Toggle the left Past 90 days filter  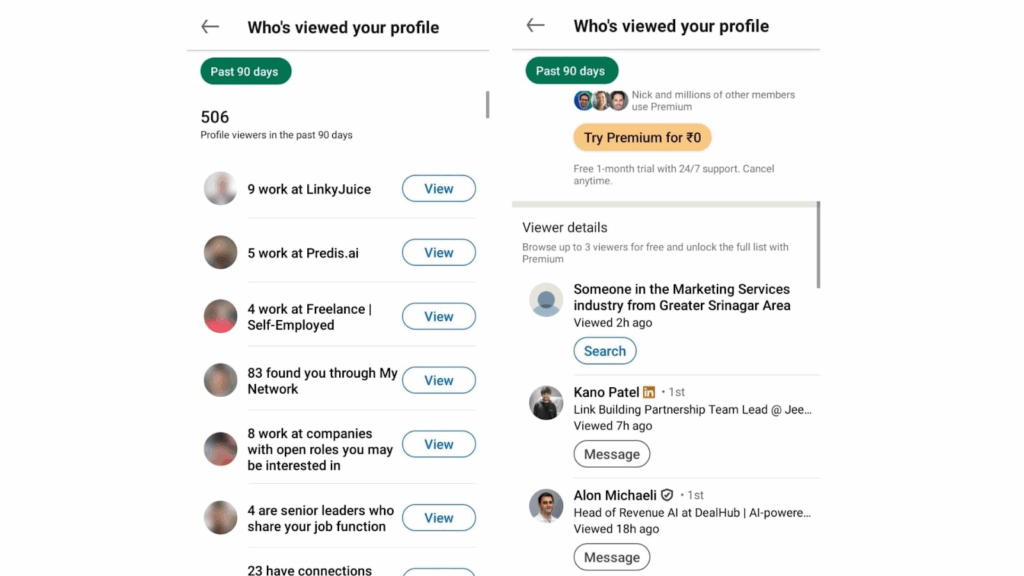pos(245,71)
